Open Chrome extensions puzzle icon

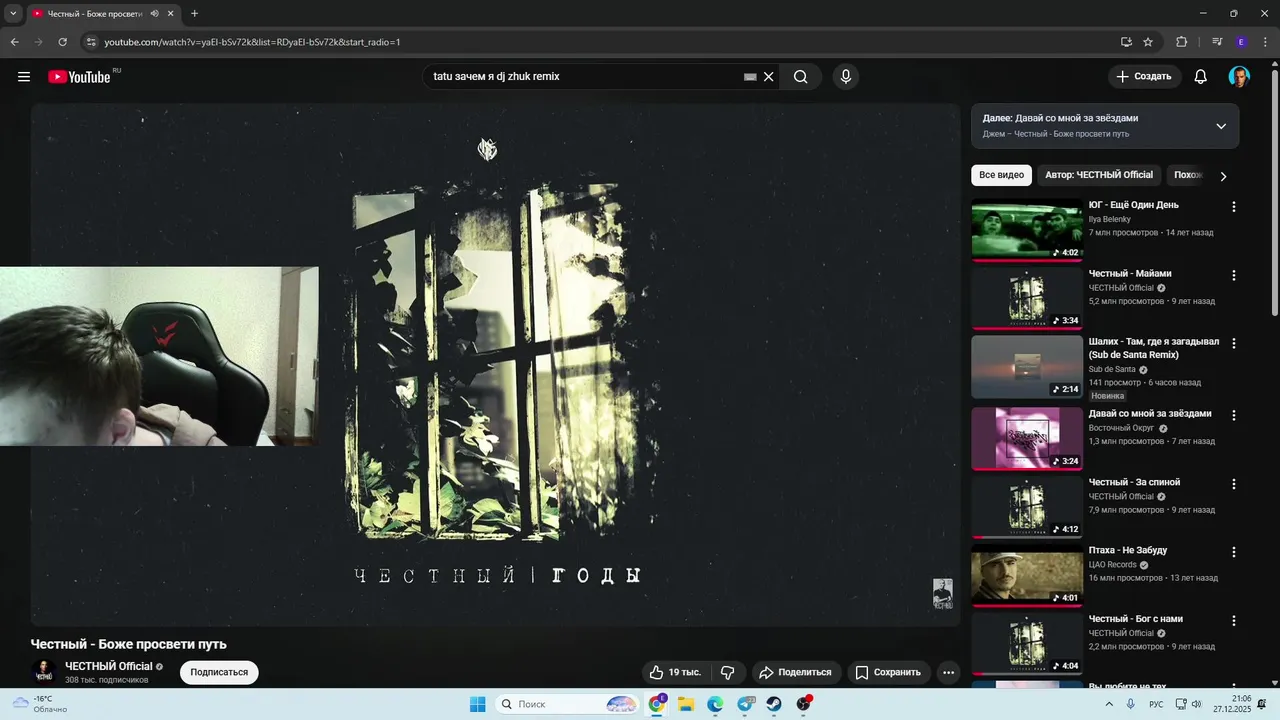pyautogui.click(x=1181, y=42)
